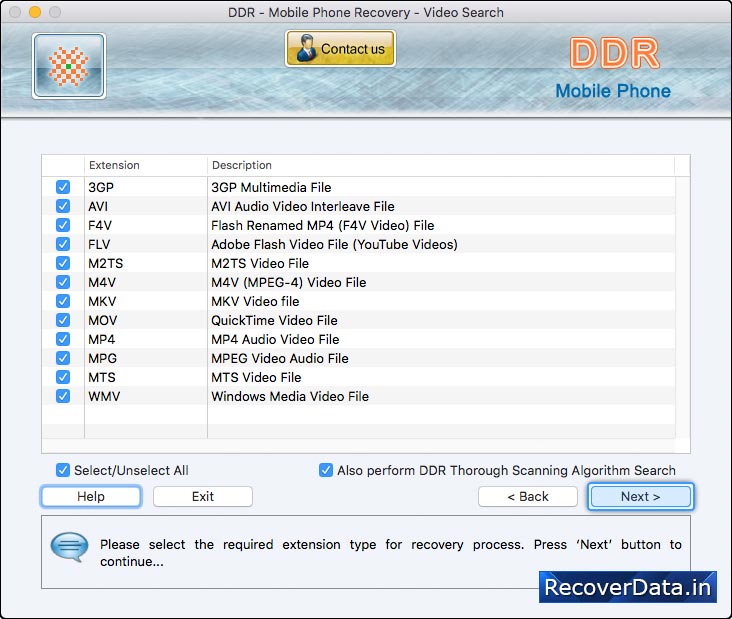732x619 pixels.
Task: Click the M4V extension name
Action: pyautogui.click(x=102, y=282)
